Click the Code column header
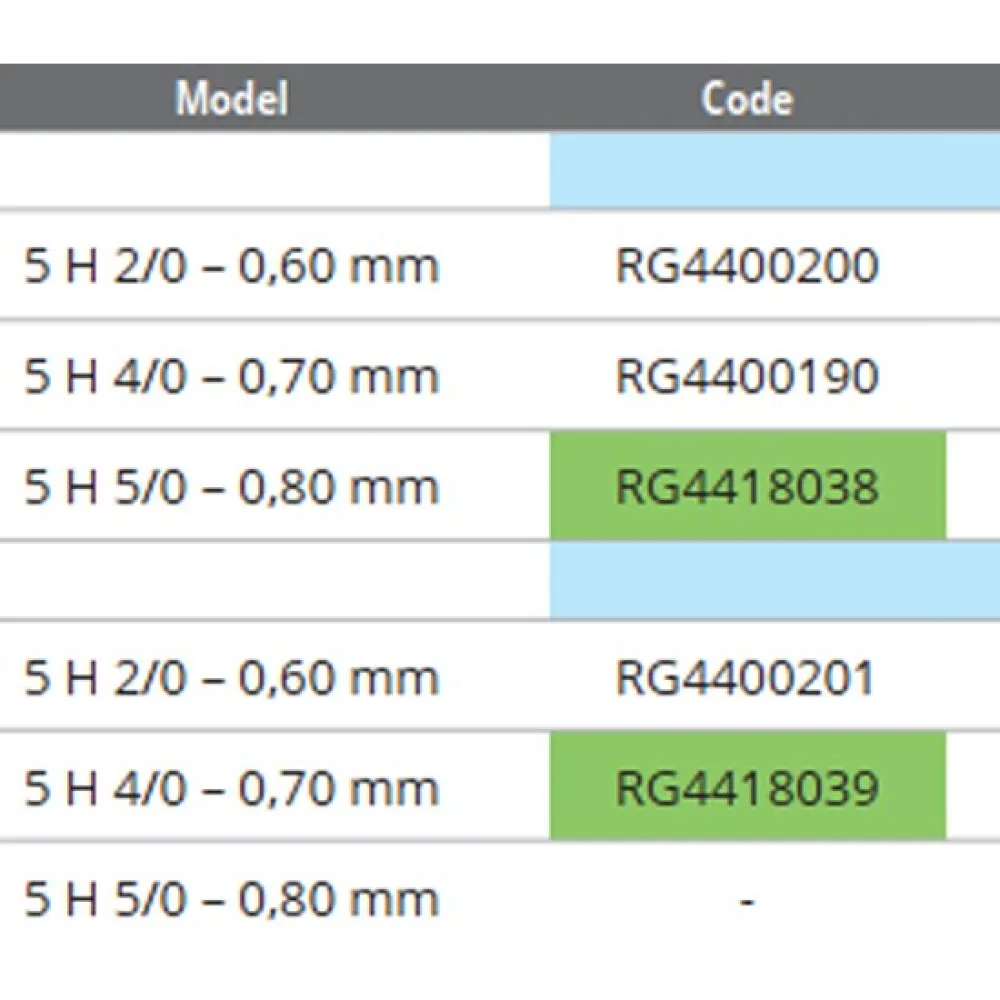Viewport: 1000px width, 1000px height. click(x=747, y=98)
